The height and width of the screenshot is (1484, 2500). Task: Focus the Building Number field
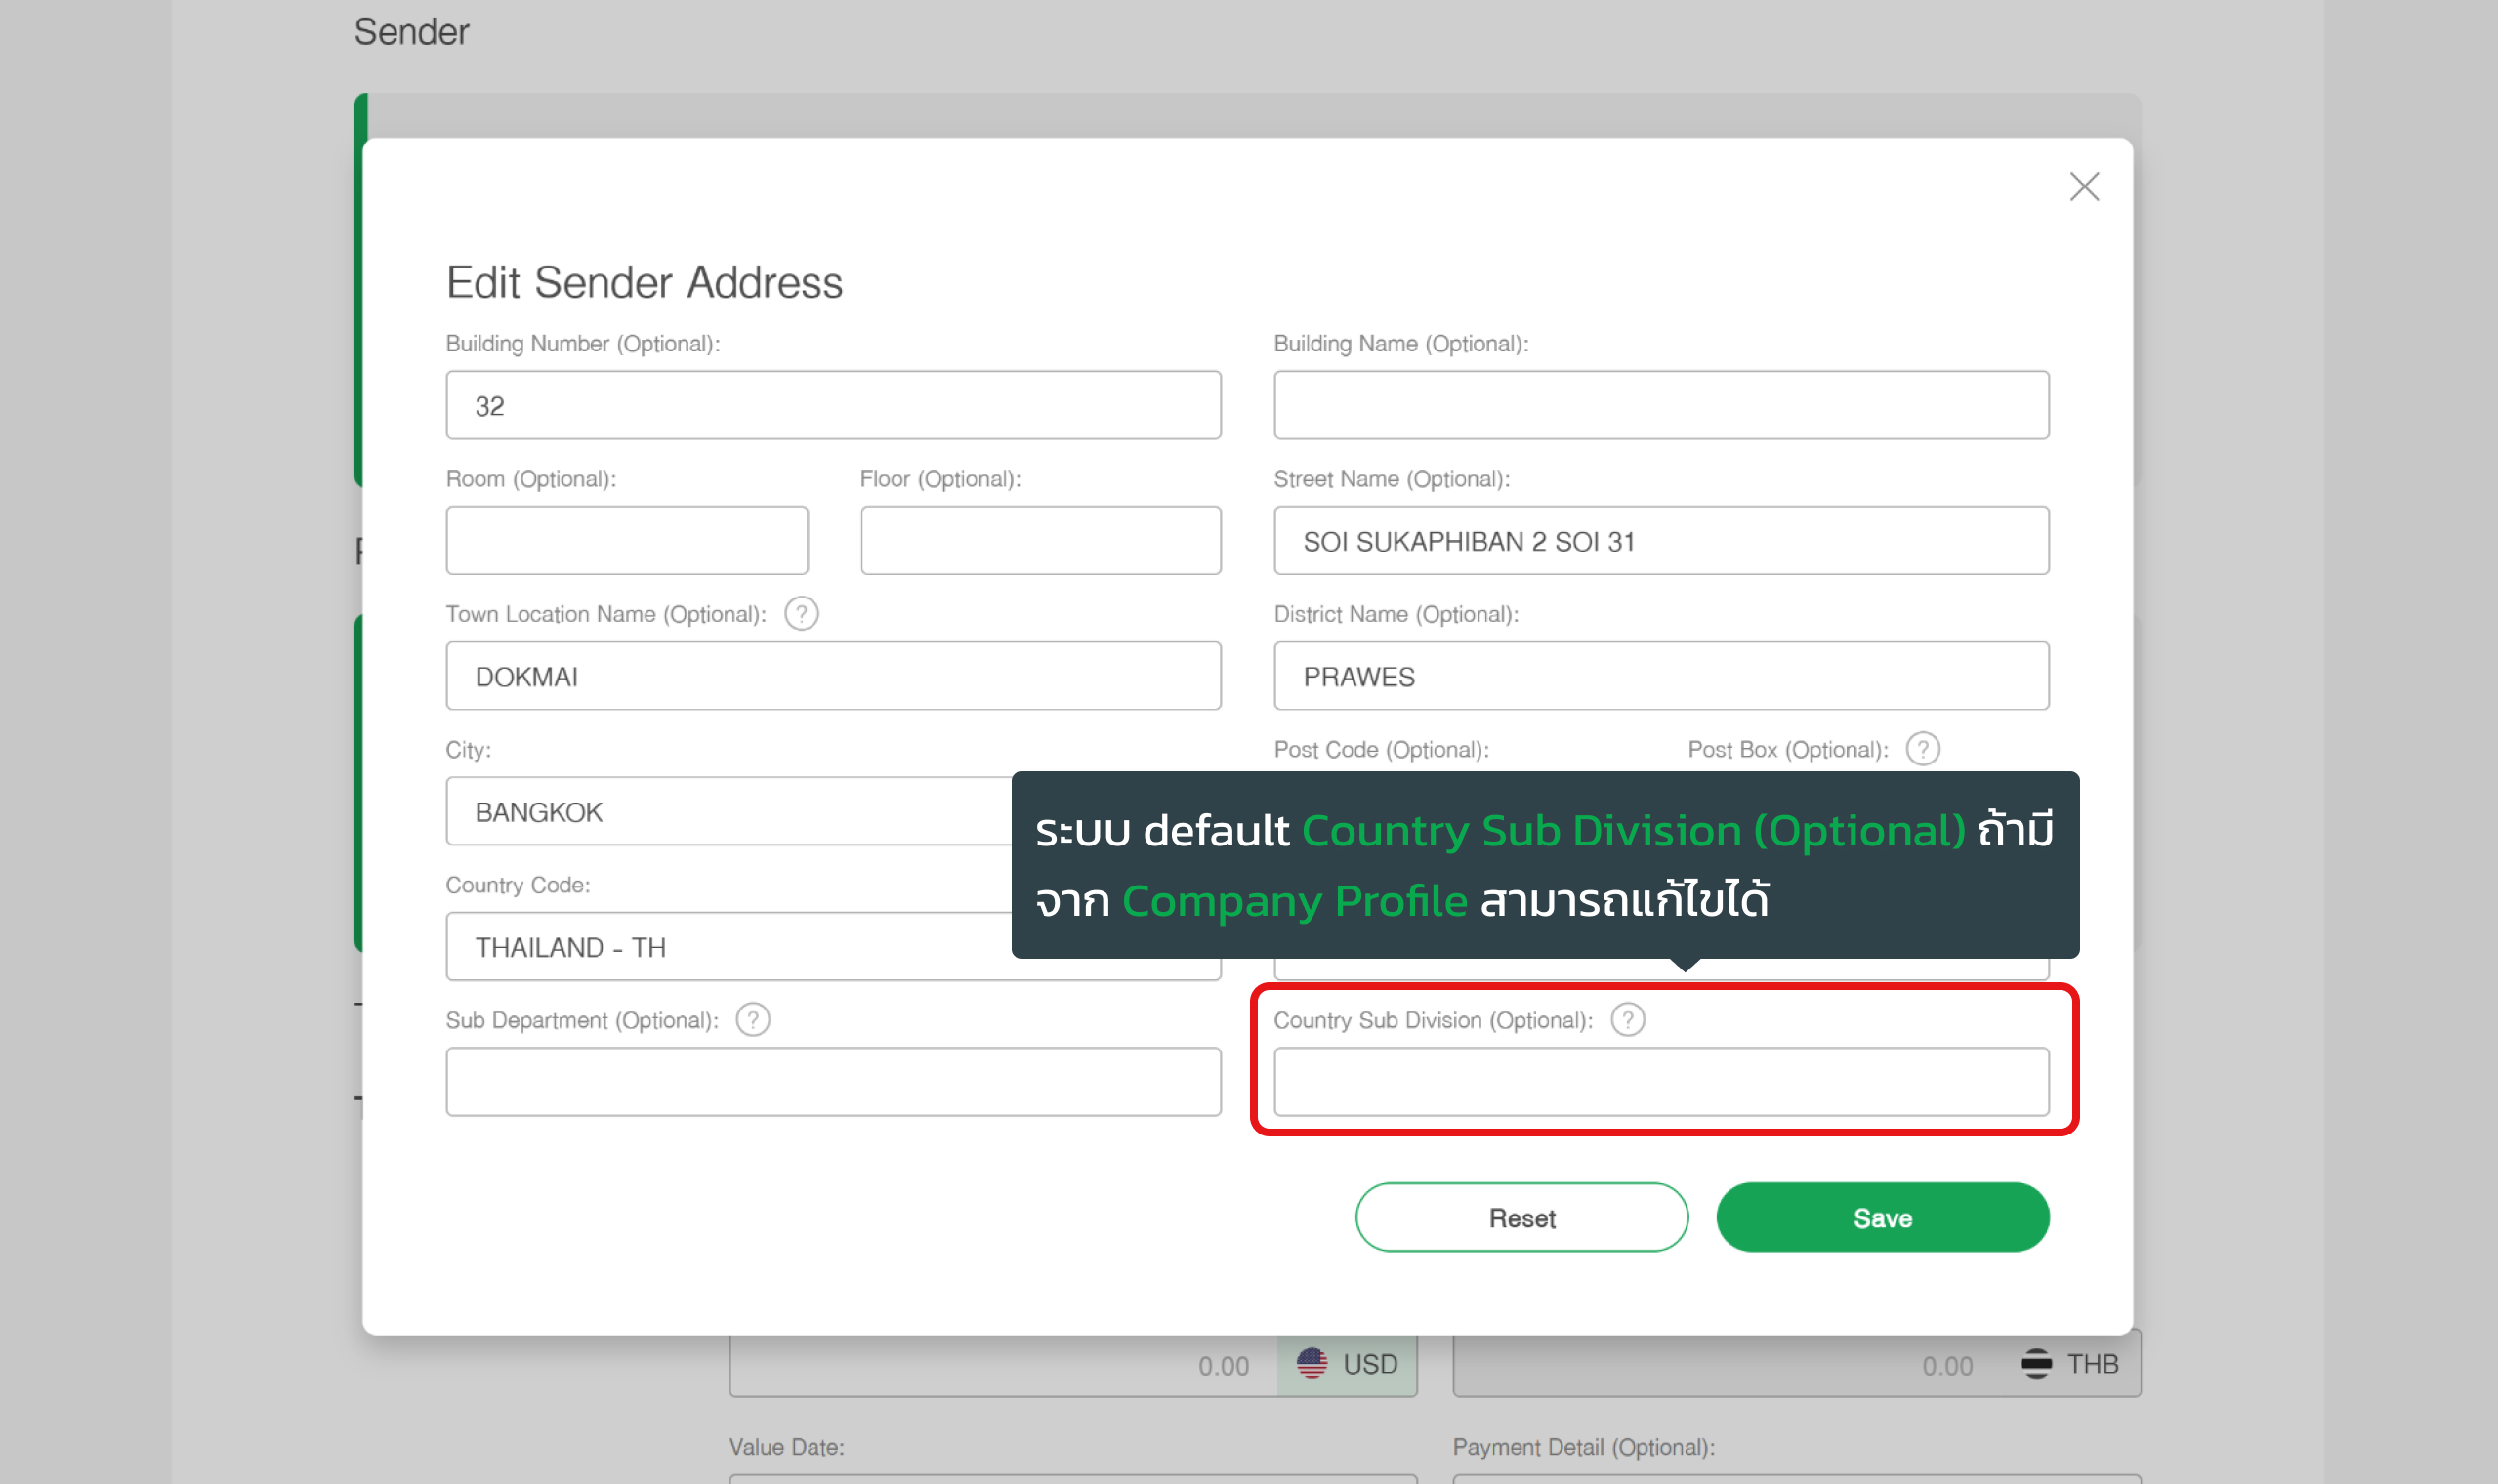tap(834, 405)
